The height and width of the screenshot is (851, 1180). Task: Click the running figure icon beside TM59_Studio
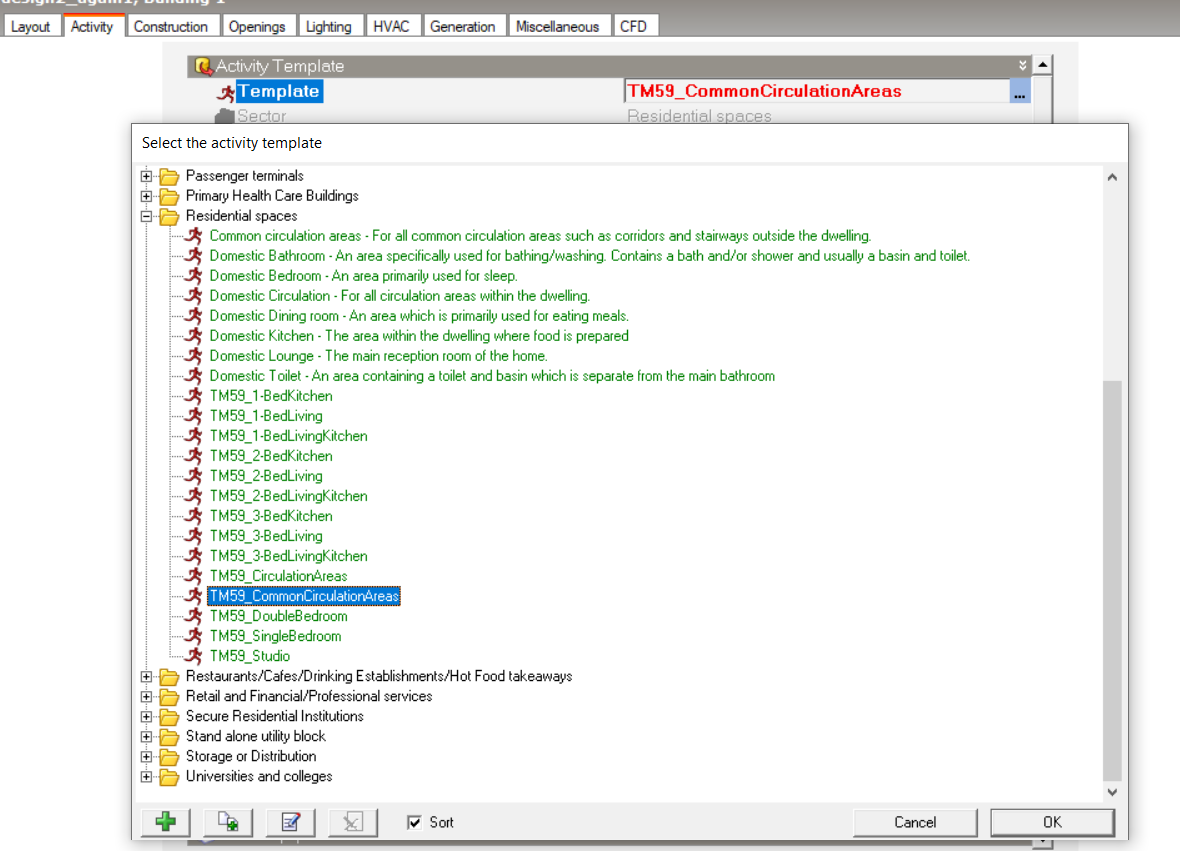[194, 655]
